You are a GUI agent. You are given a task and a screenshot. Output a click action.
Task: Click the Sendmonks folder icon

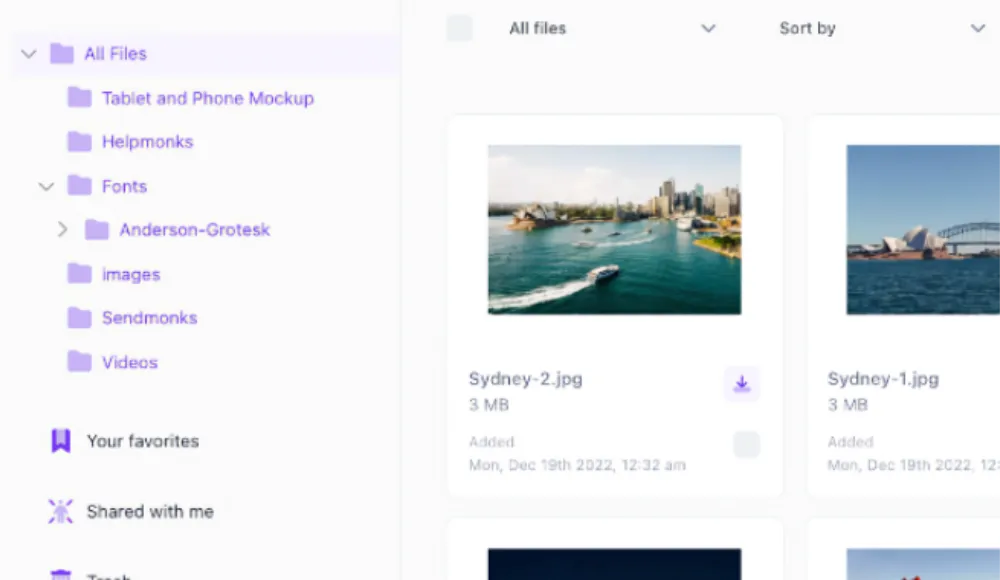click(80, 318)
